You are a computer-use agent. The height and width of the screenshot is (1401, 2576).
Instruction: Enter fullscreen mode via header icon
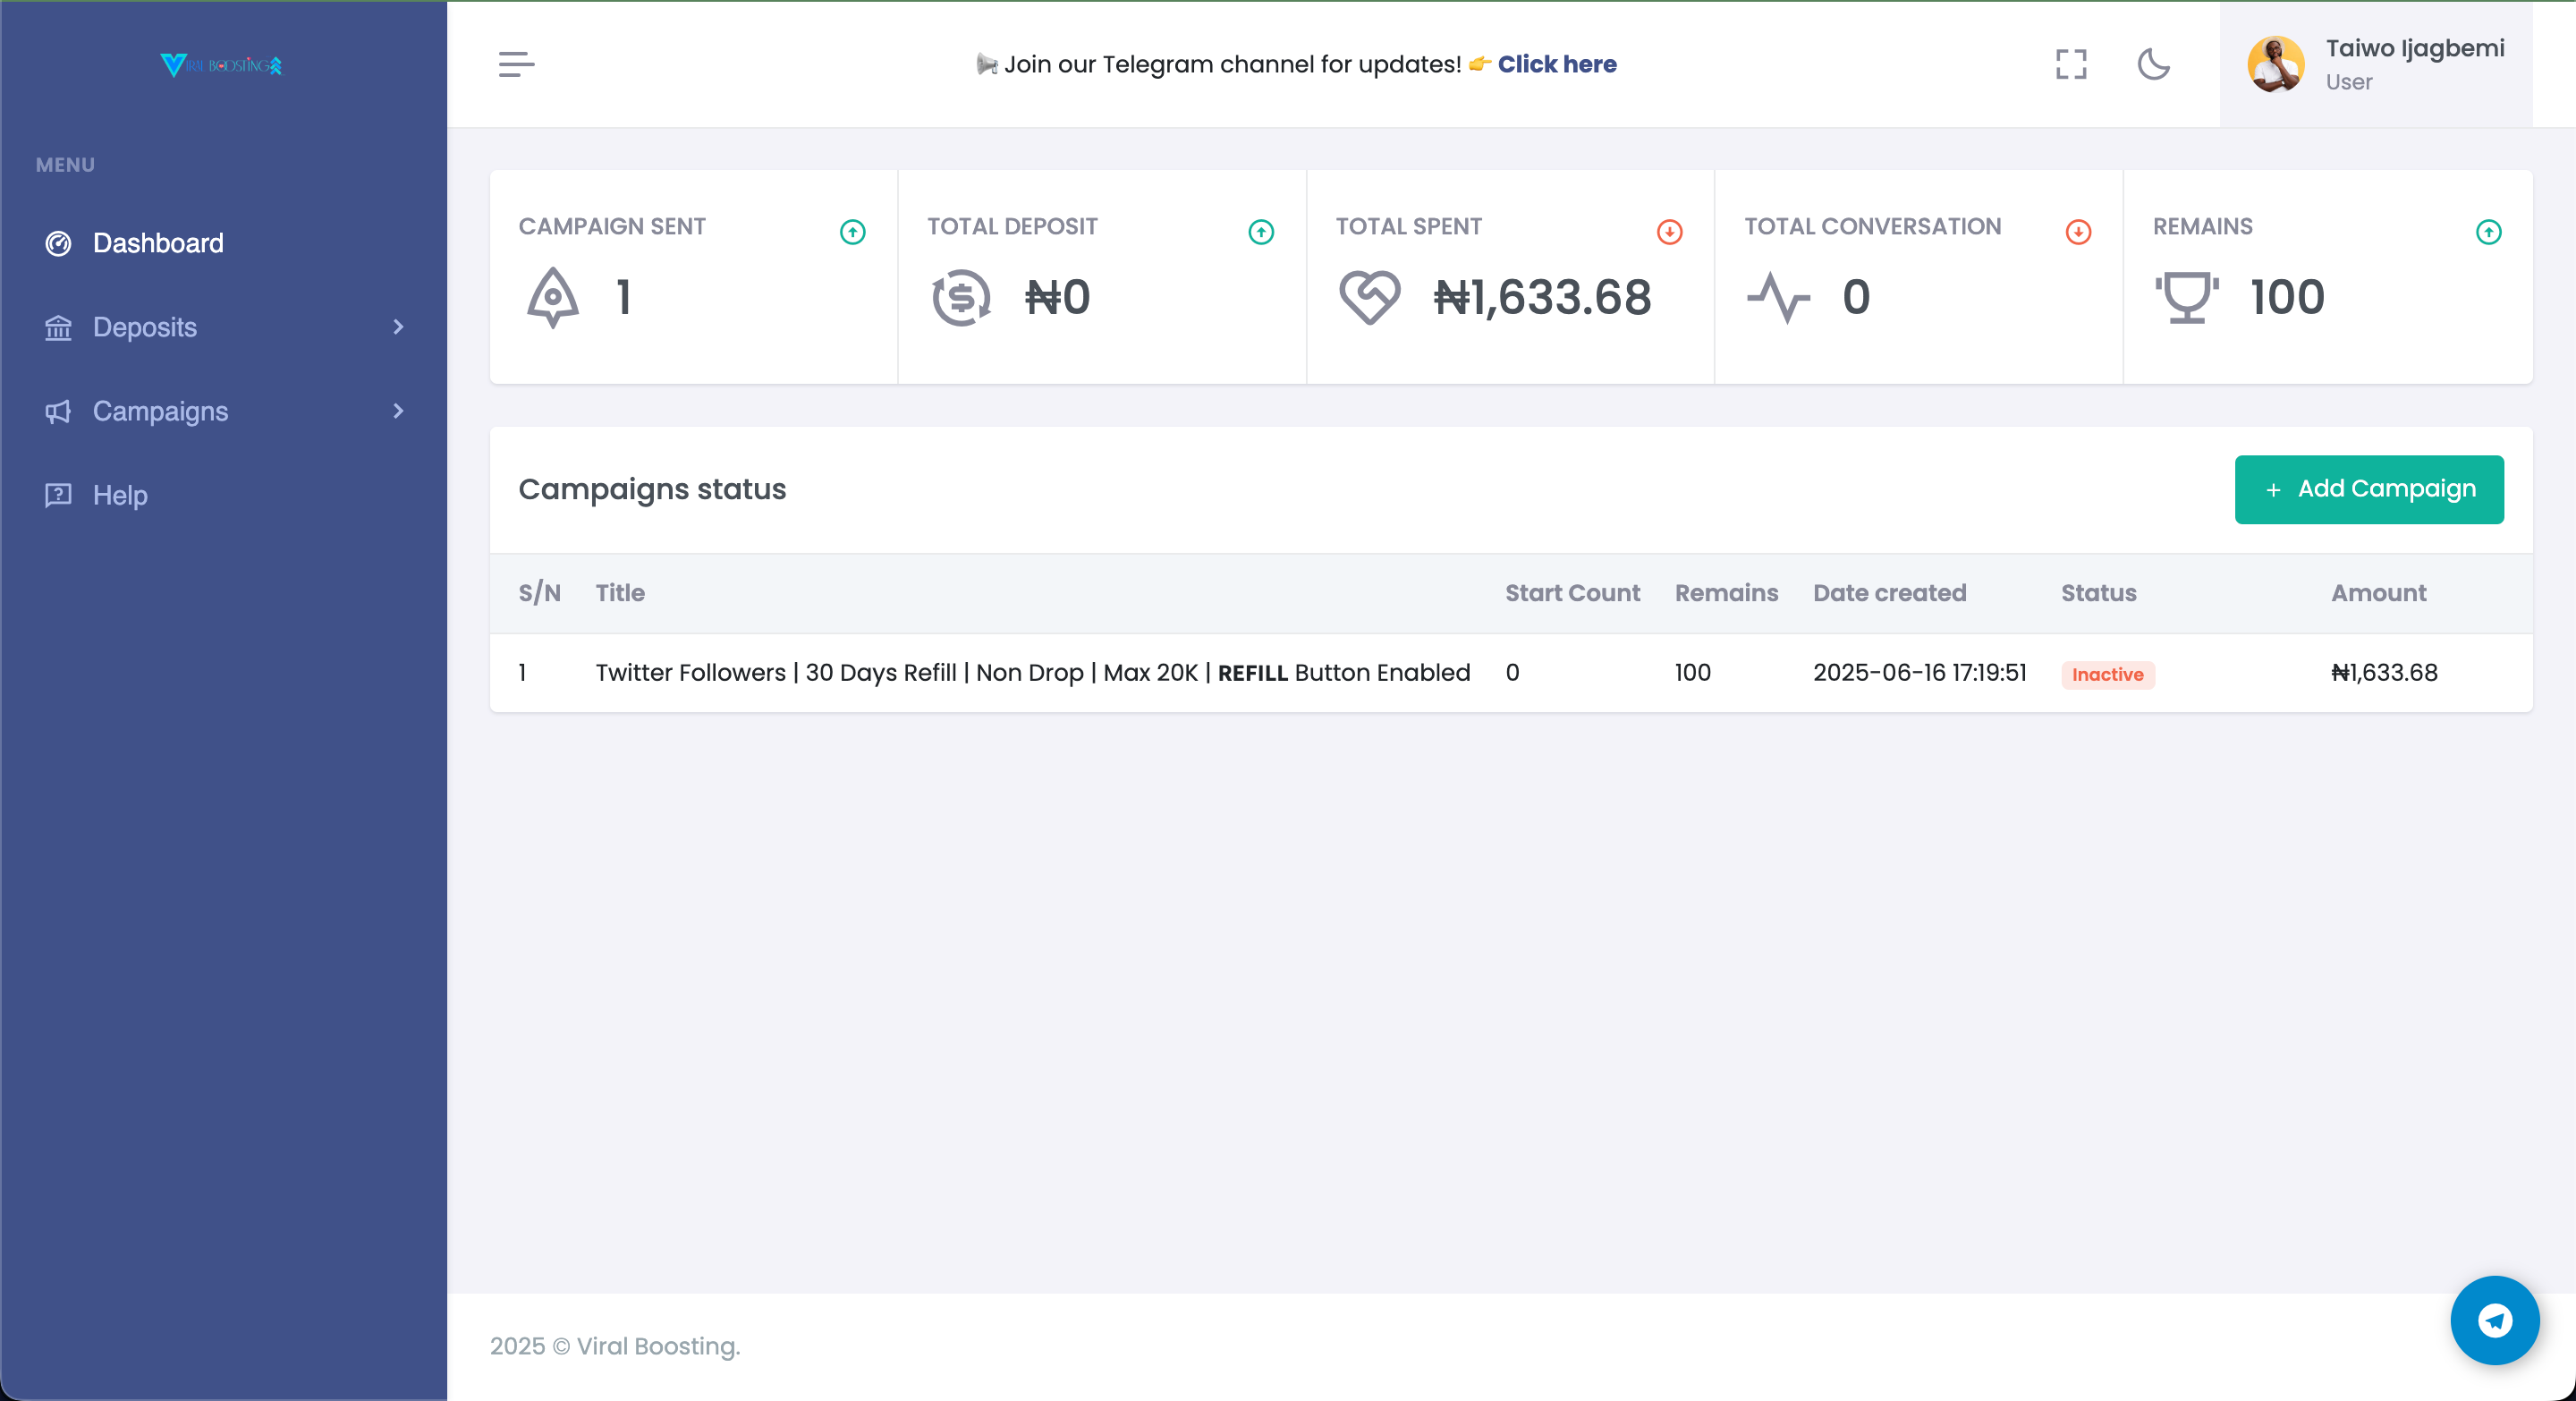pyautogui.click(x=2071, y=64)
